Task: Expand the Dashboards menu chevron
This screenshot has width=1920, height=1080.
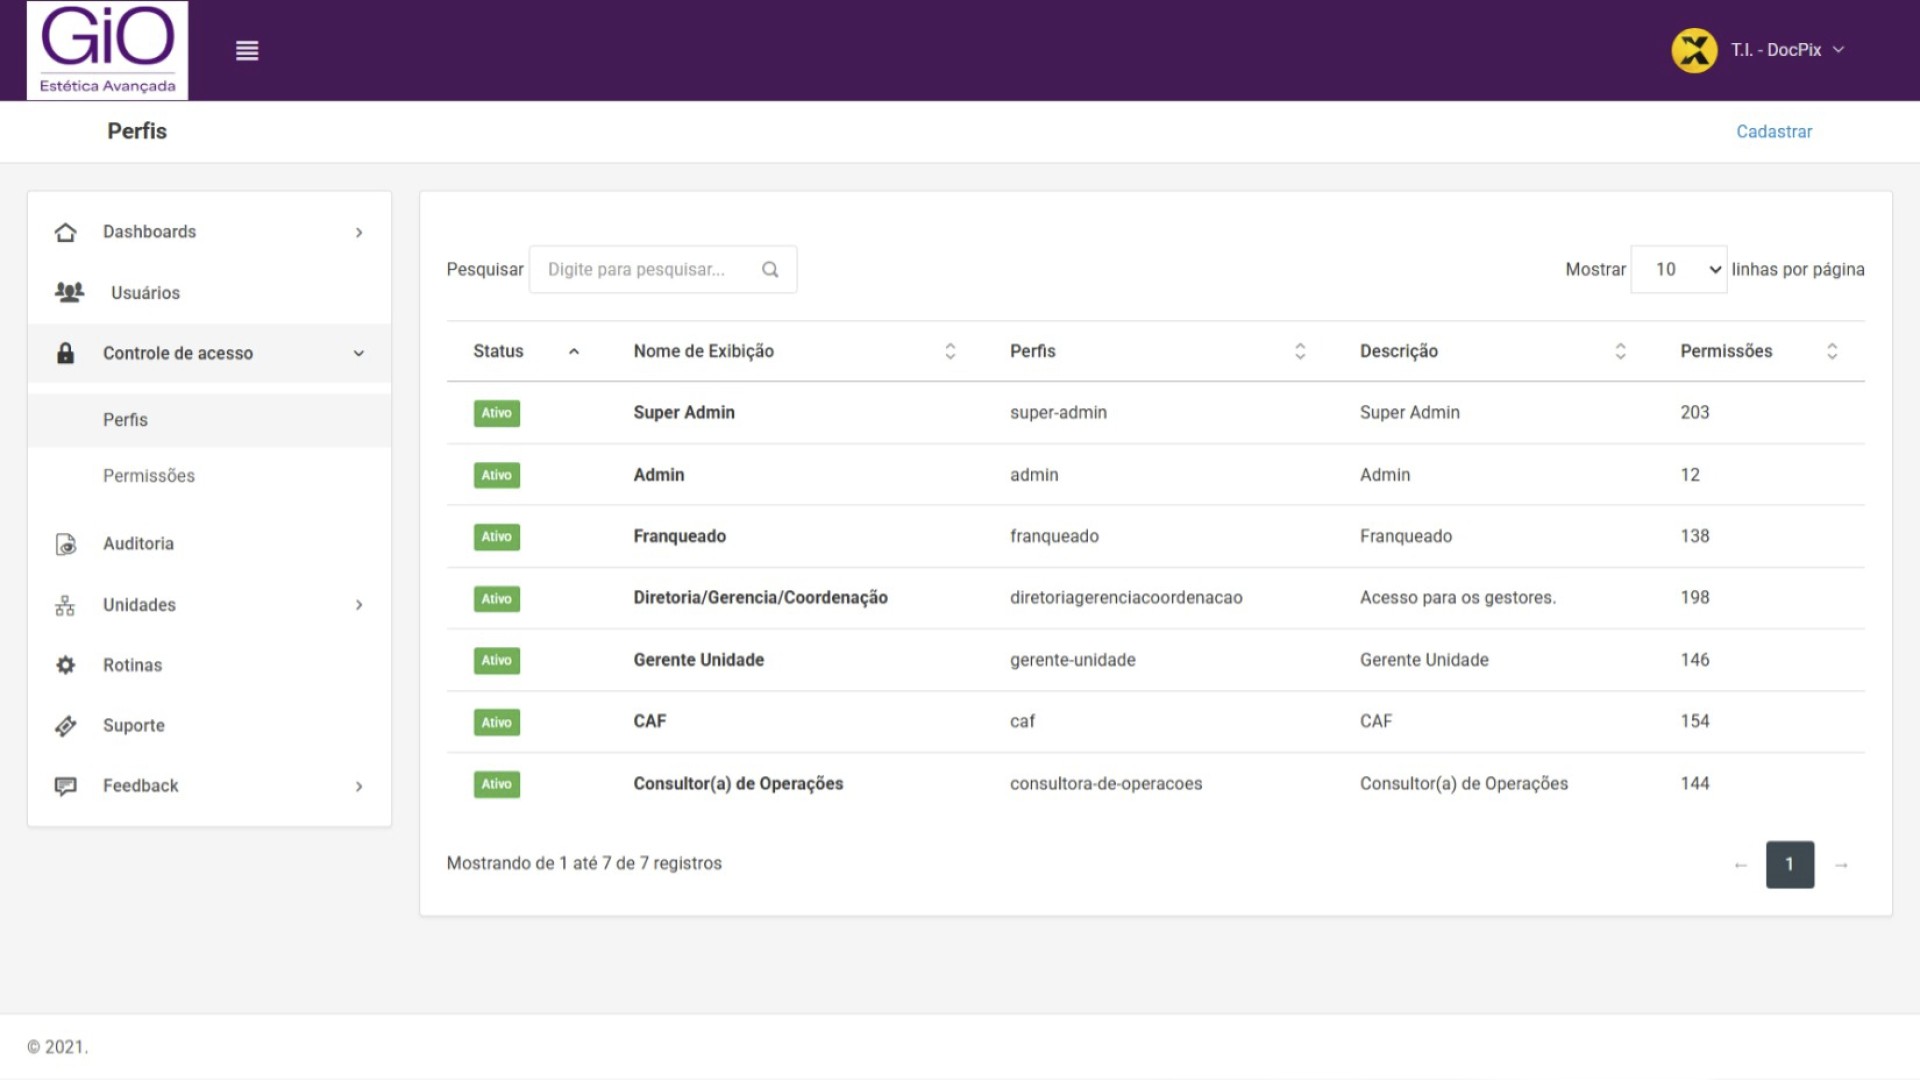Action: pos(359,232)
